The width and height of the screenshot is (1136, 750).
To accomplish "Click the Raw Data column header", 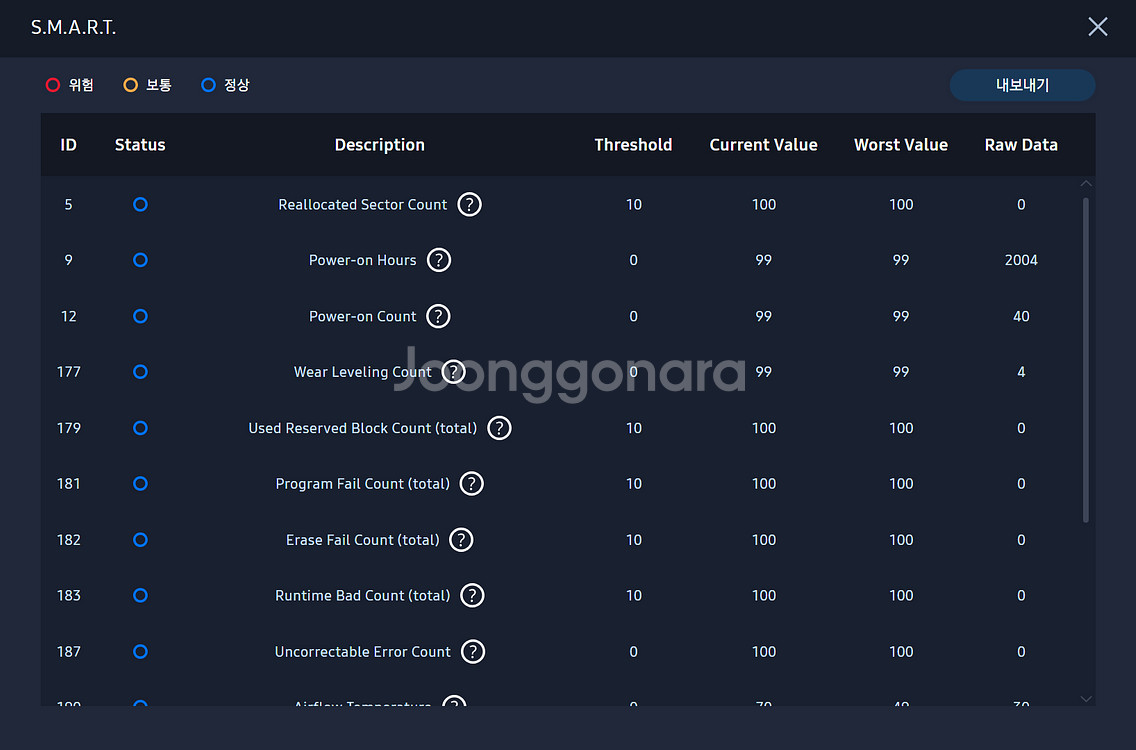I will pos(1021,145).
